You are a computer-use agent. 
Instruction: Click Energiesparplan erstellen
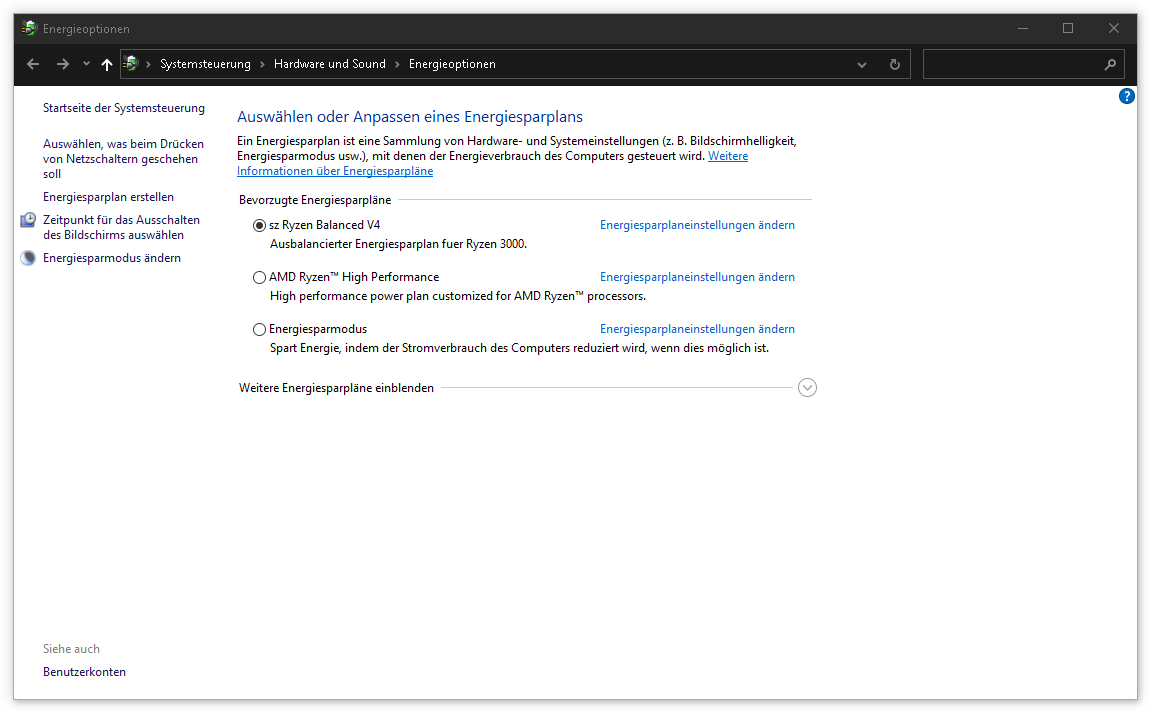coord(108,197)
